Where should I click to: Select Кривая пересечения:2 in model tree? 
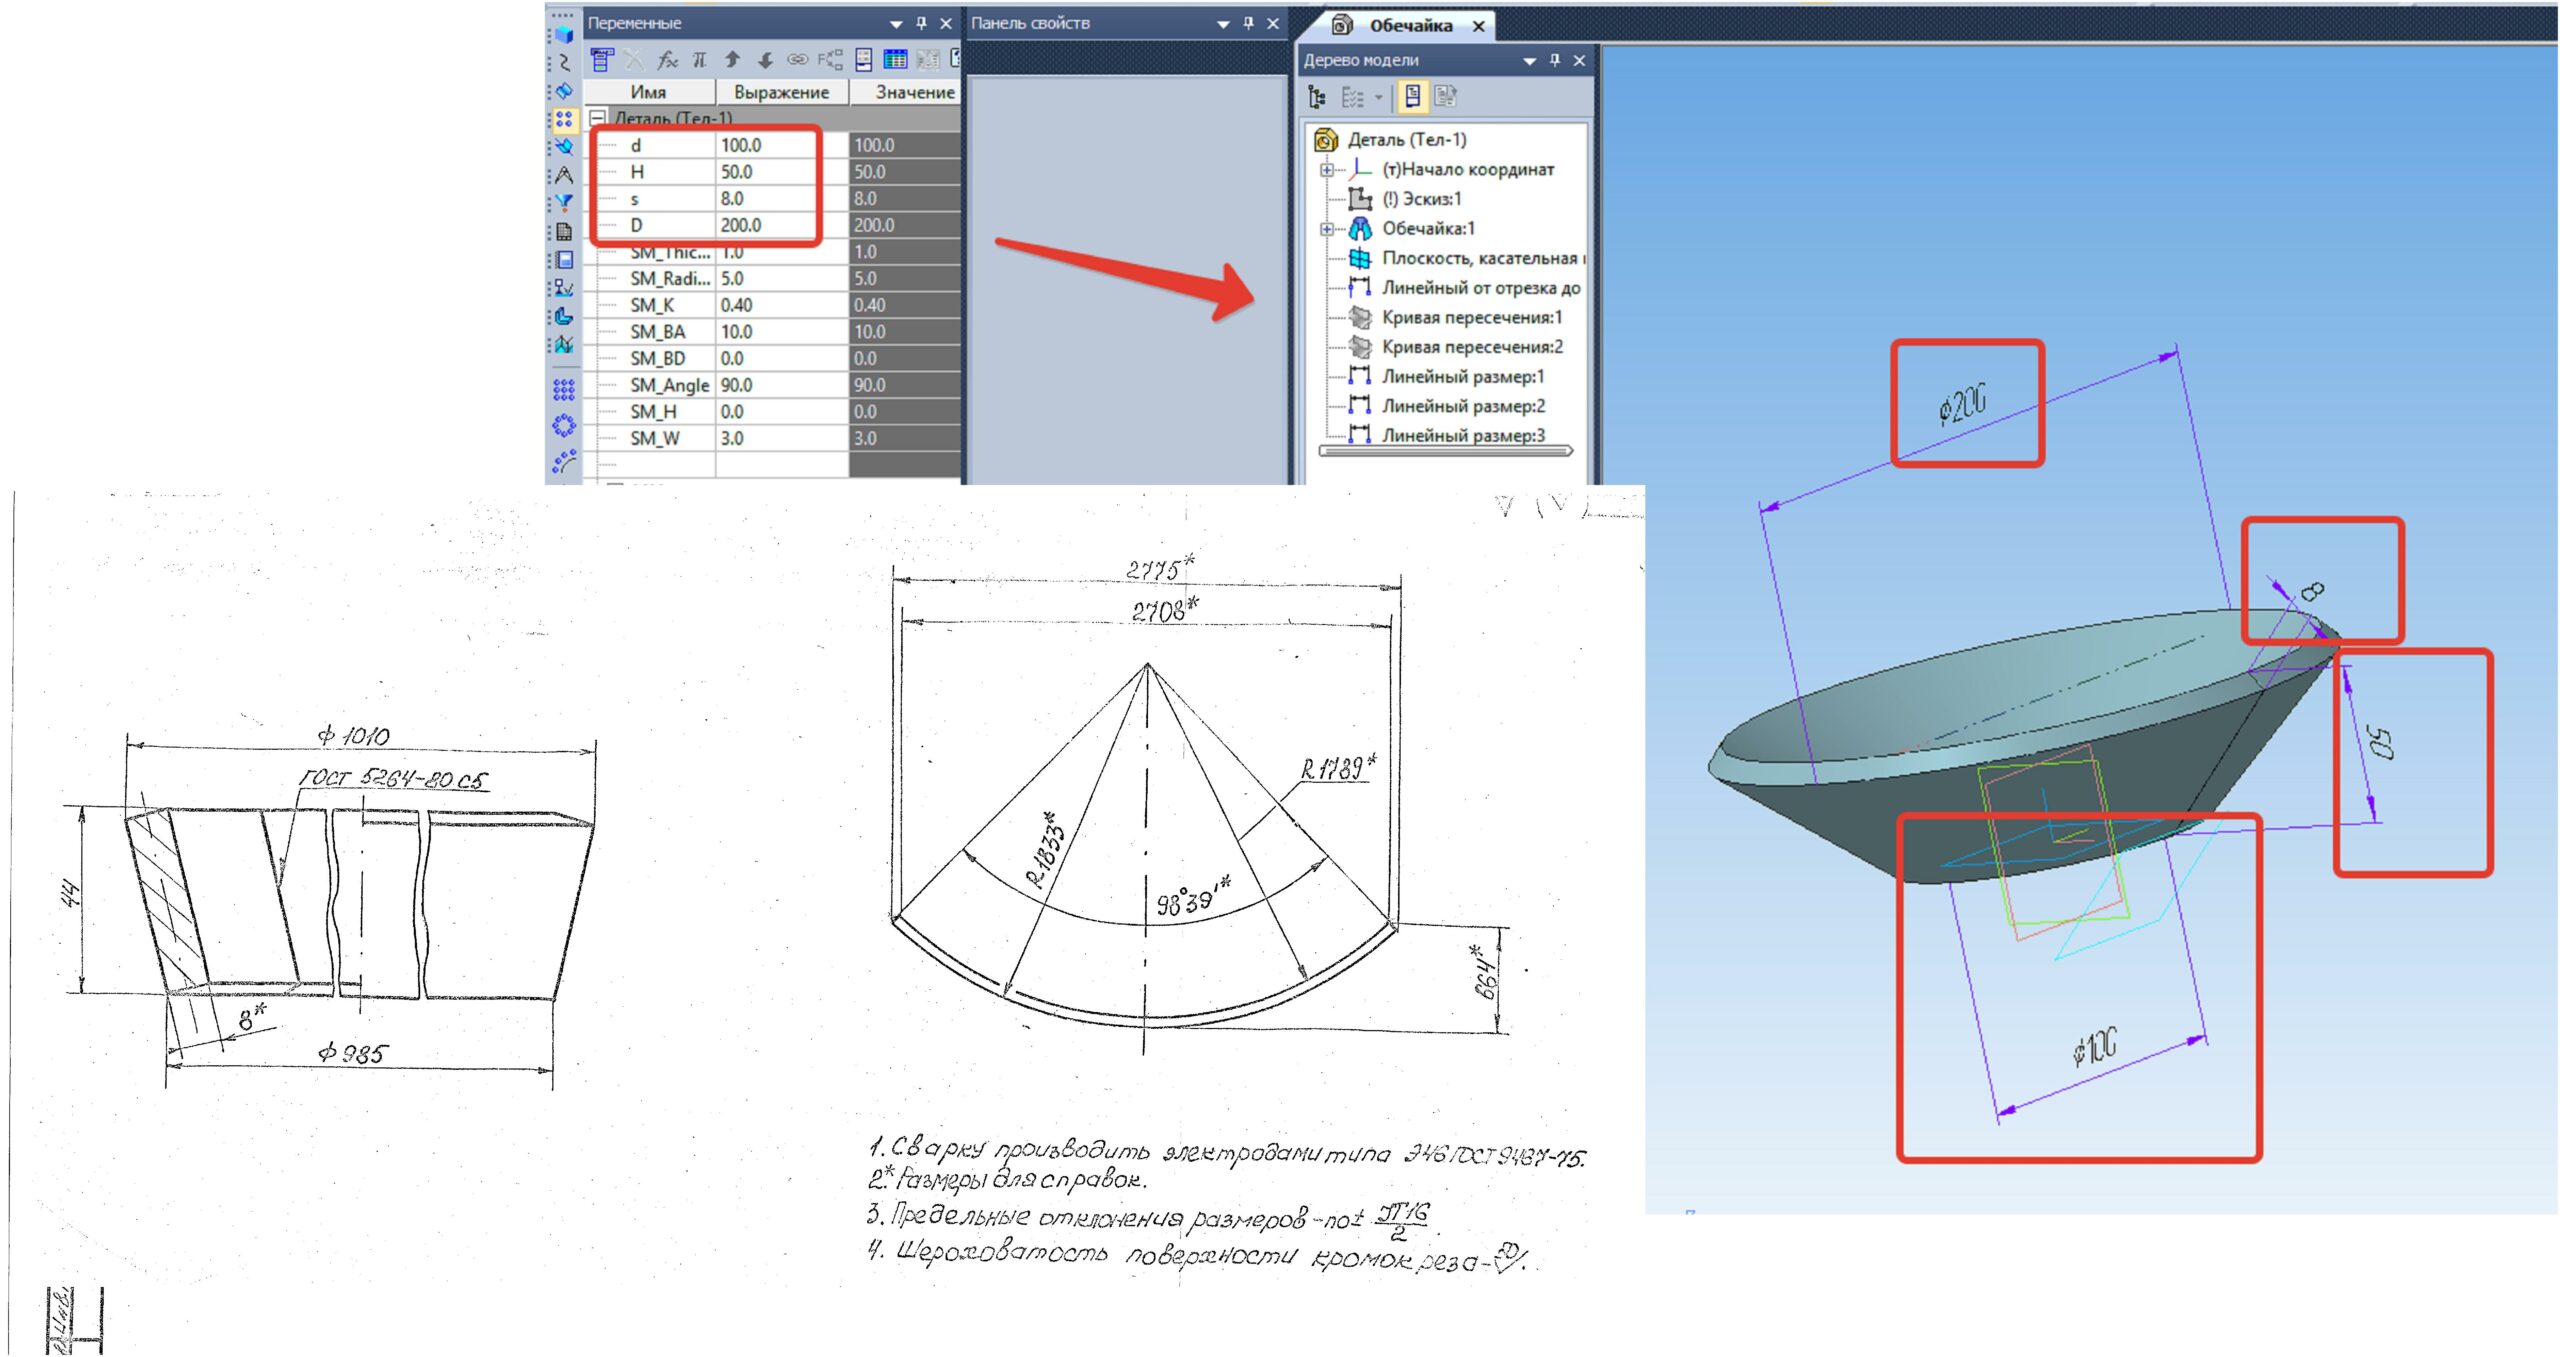point(1472,347)
